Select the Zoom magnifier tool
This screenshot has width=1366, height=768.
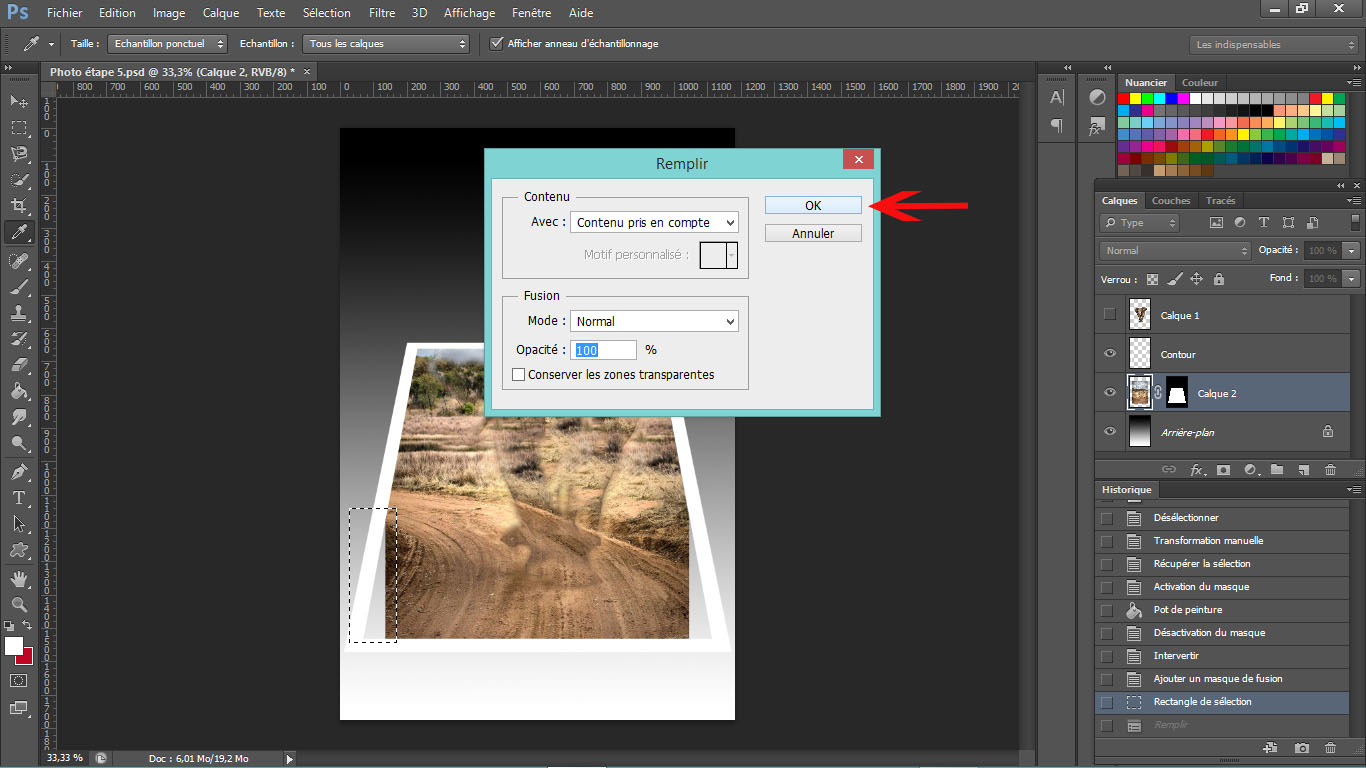[19, 604]
